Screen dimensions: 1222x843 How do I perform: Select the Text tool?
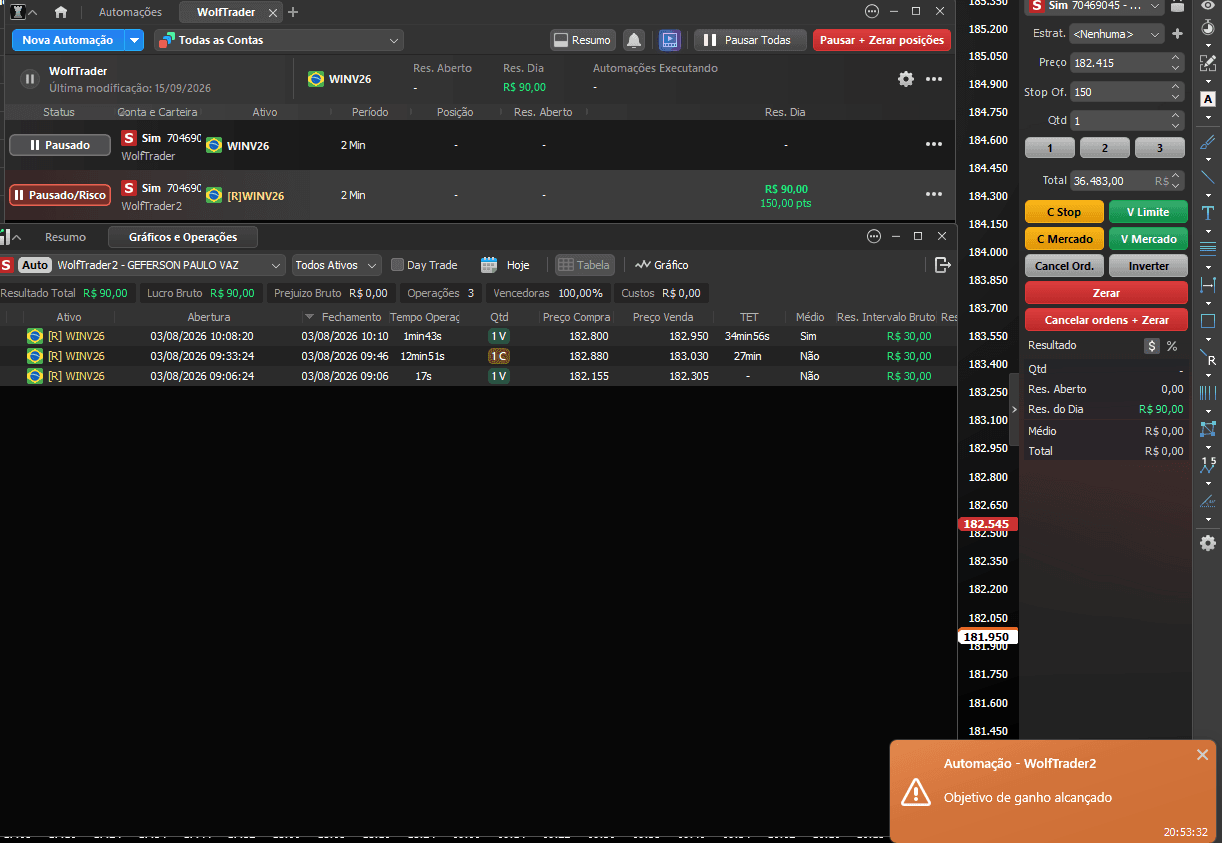pyautogui.click(x=1208, y=213)
